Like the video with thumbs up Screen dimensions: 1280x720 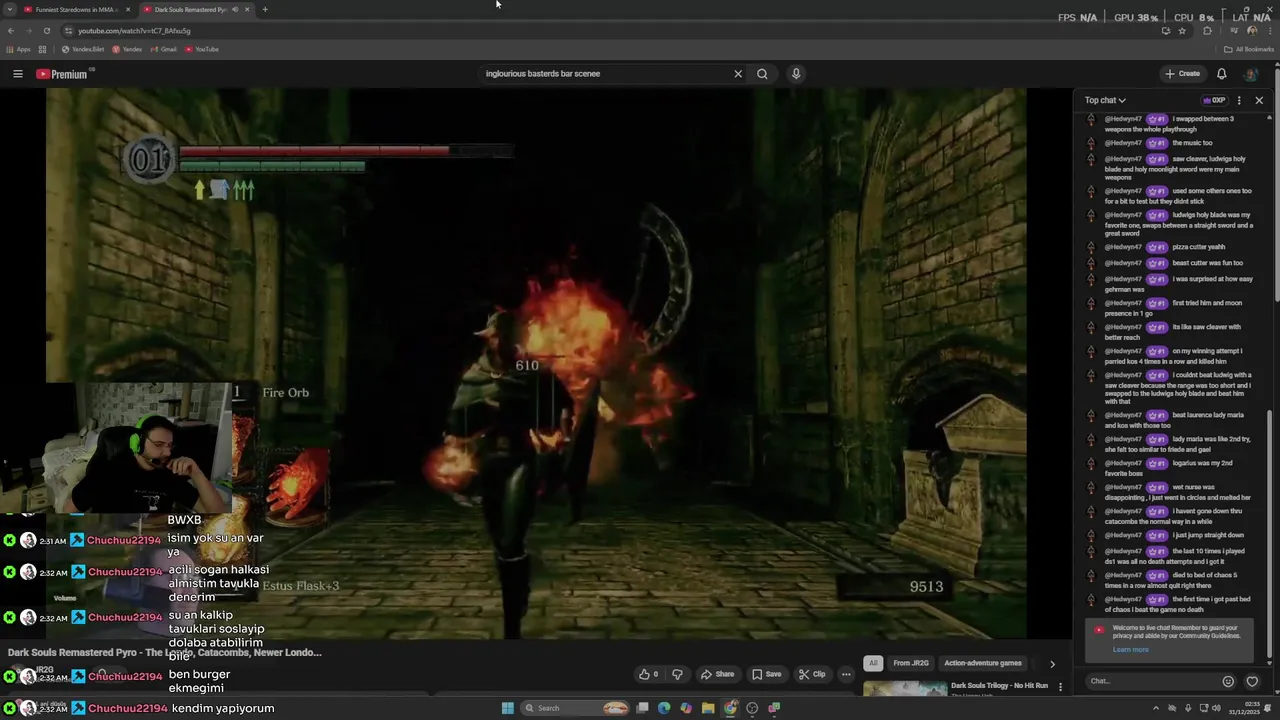[x=649, y=674]
